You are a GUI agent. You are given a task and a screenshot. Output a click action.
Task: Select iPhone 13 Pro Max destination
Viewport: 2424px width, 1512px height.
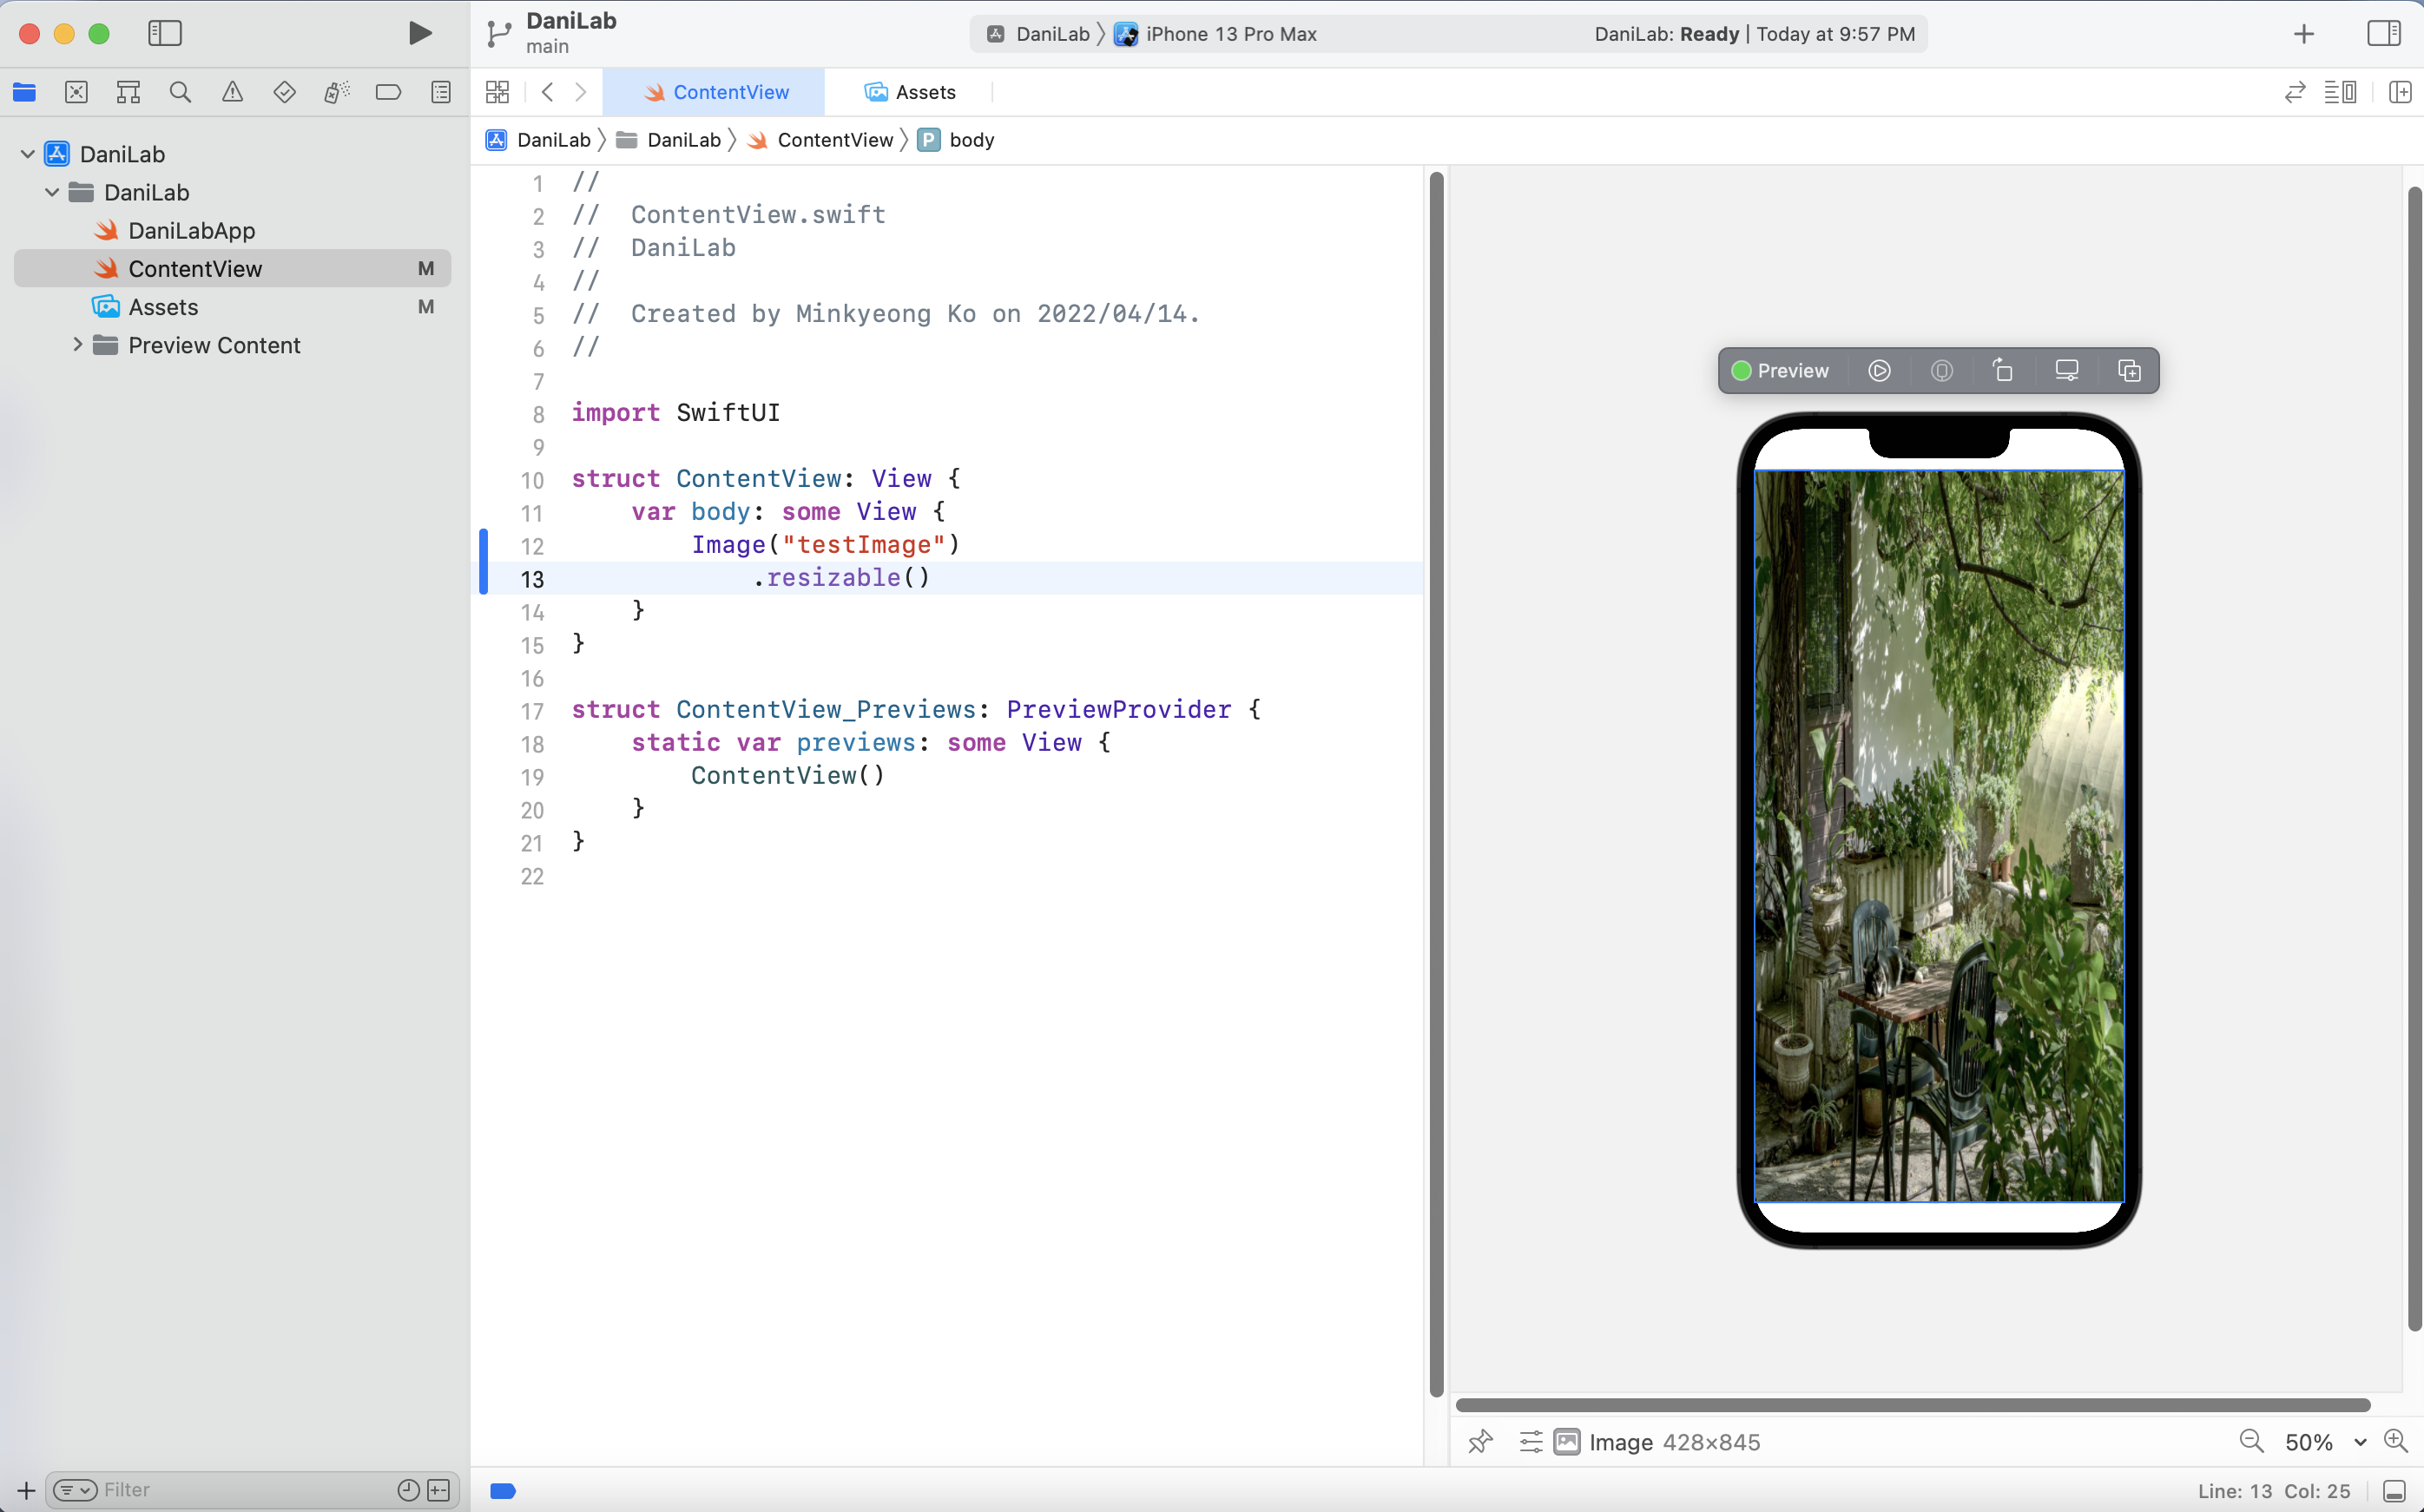point(1230,34)
